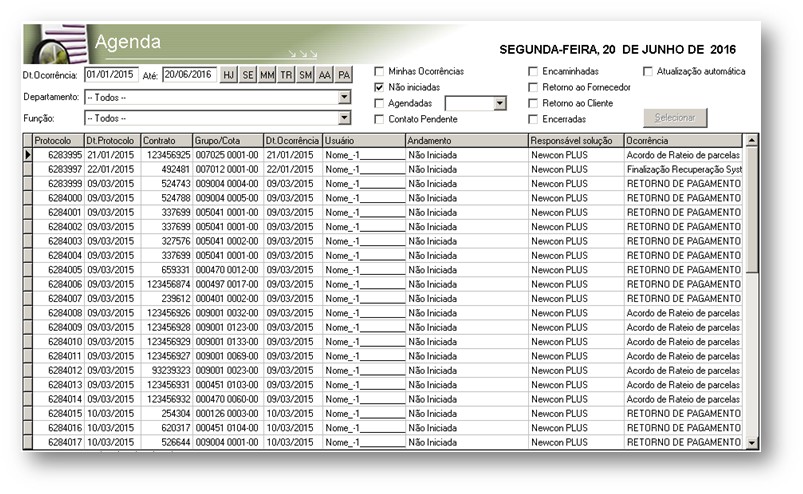Screen dimensions: 803x494
Task: Click the SE date shortcut button
Action: coord(248,75)
